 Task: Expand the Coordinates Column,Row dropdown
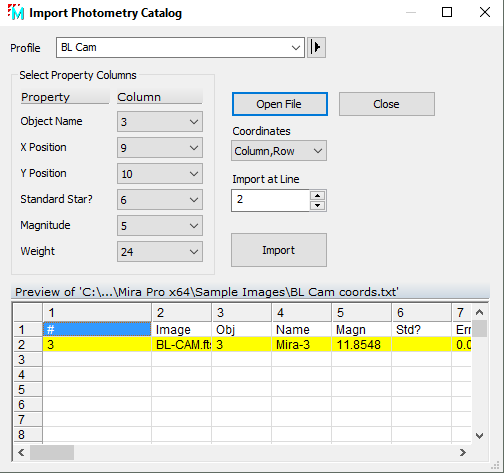tap(279, 151)
